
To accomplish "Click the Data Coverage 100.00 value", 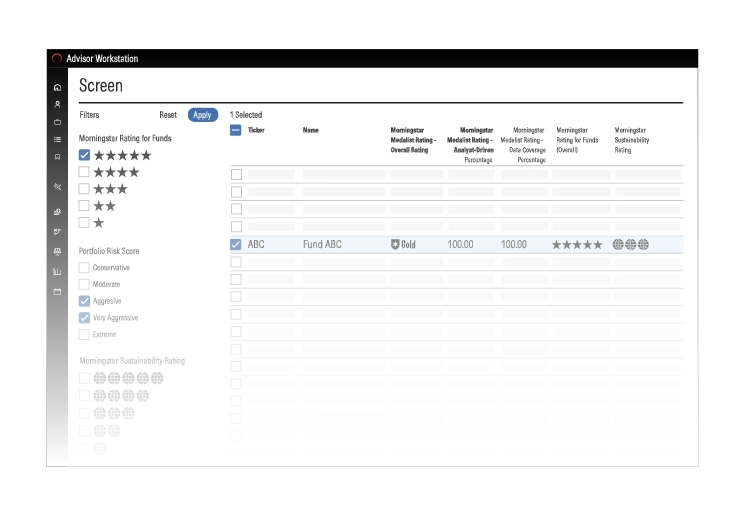I will click(x=514, y=244).
